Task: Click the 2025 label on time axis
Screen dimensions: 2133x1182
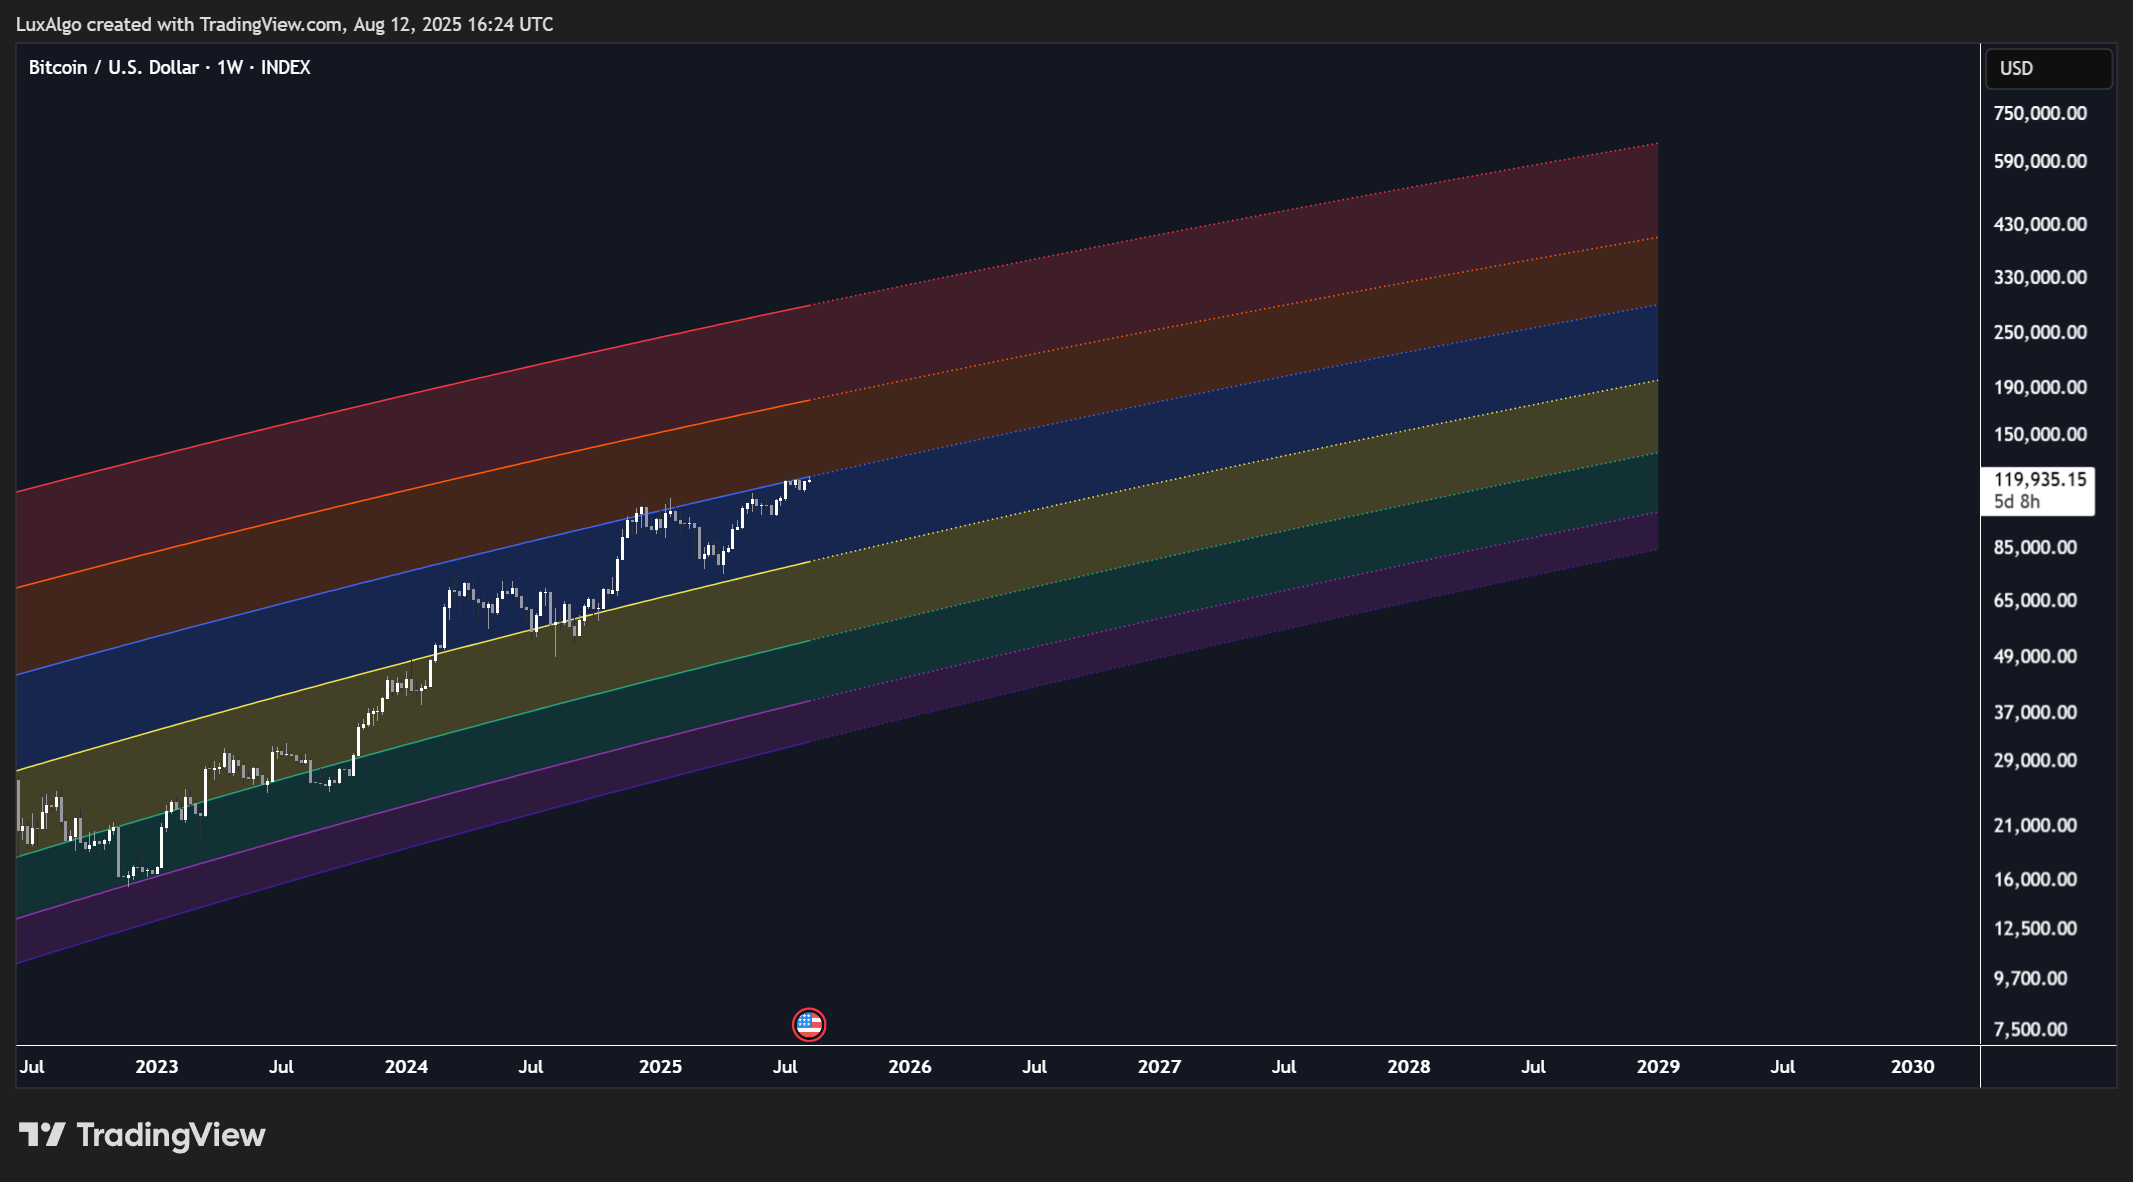Action: pos(660,1067)
